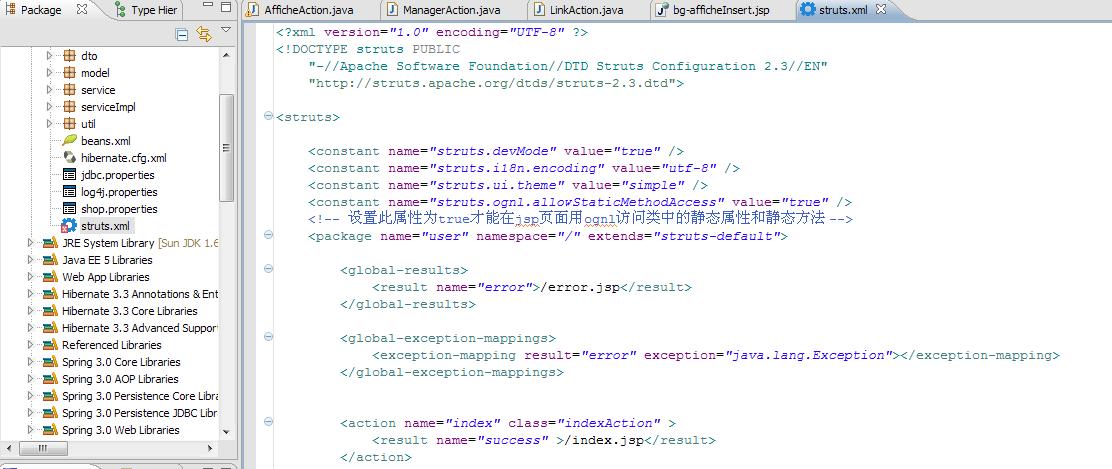Click the log4j.properties file icon
Image resolution: width=1112 pixels, height=469 pixels.
pyautogui.click(x=69, y=192)
